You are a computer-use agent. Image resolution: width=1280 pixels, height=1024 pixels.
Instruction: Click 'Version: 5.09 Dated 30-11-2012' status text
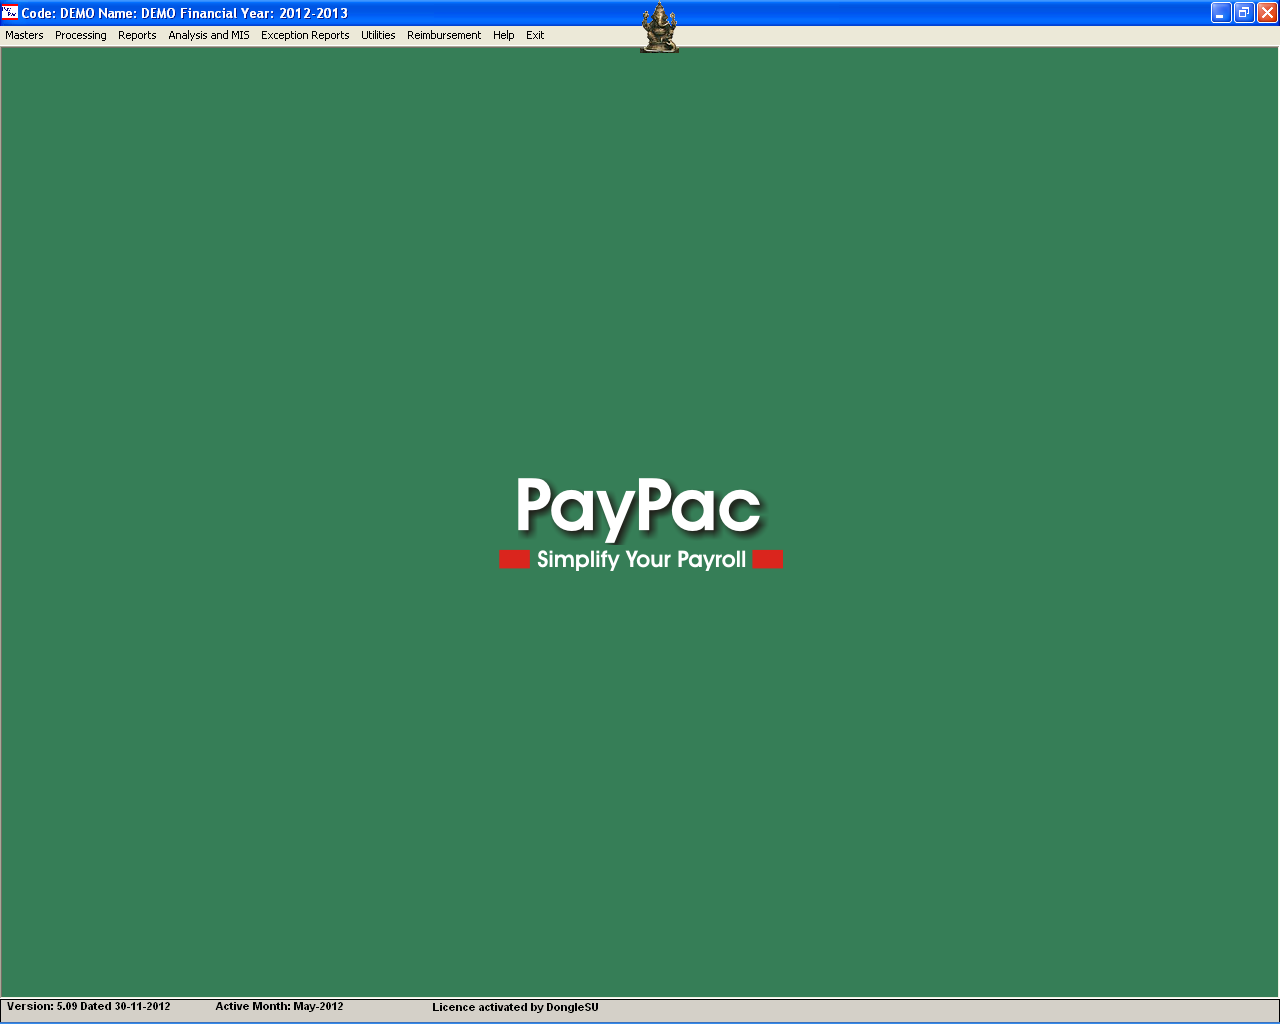(89, 1007)
